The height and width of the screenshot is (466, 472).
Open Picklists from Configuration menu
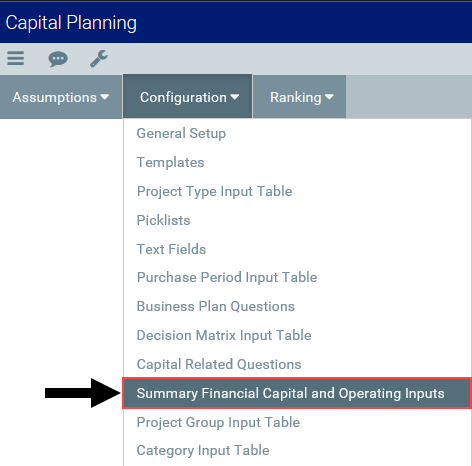[x=163, y=220]
